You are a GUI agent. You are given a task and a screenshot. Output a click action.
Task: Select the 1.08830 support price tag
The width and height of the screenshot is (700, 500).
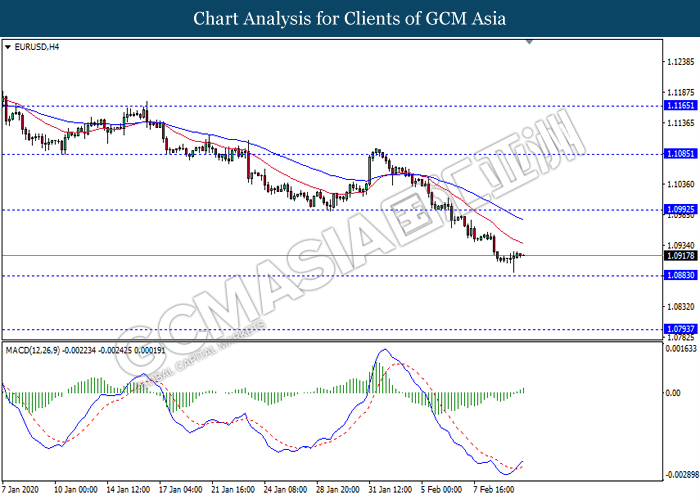(x=680, y=276)
